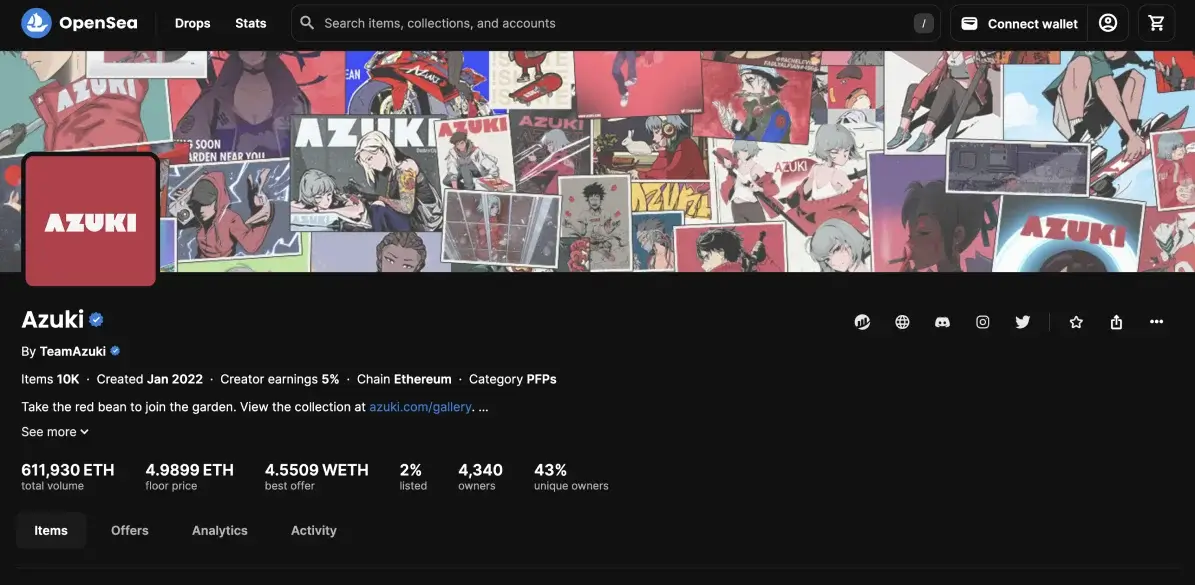Switch to the Analytics tab
Viewport: 1195px width, 585px height.
(x=219, y=530)
